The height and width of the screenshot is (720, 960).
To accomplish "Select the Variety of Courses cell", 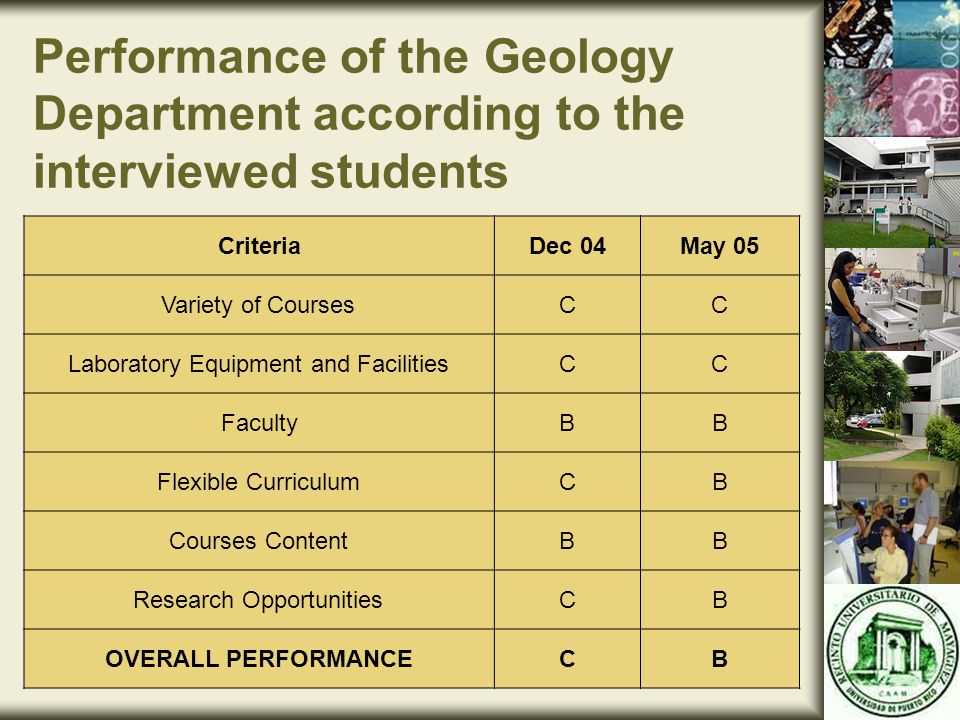I will [x=259, y=305].
